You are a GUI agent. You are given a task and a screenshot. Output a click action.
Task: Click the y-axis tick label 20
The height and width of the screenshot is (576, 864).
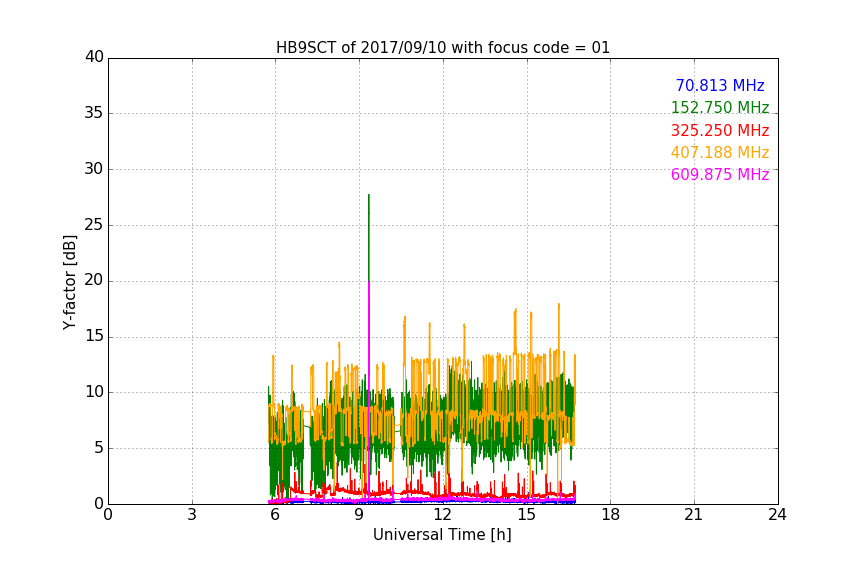[94, 280]
